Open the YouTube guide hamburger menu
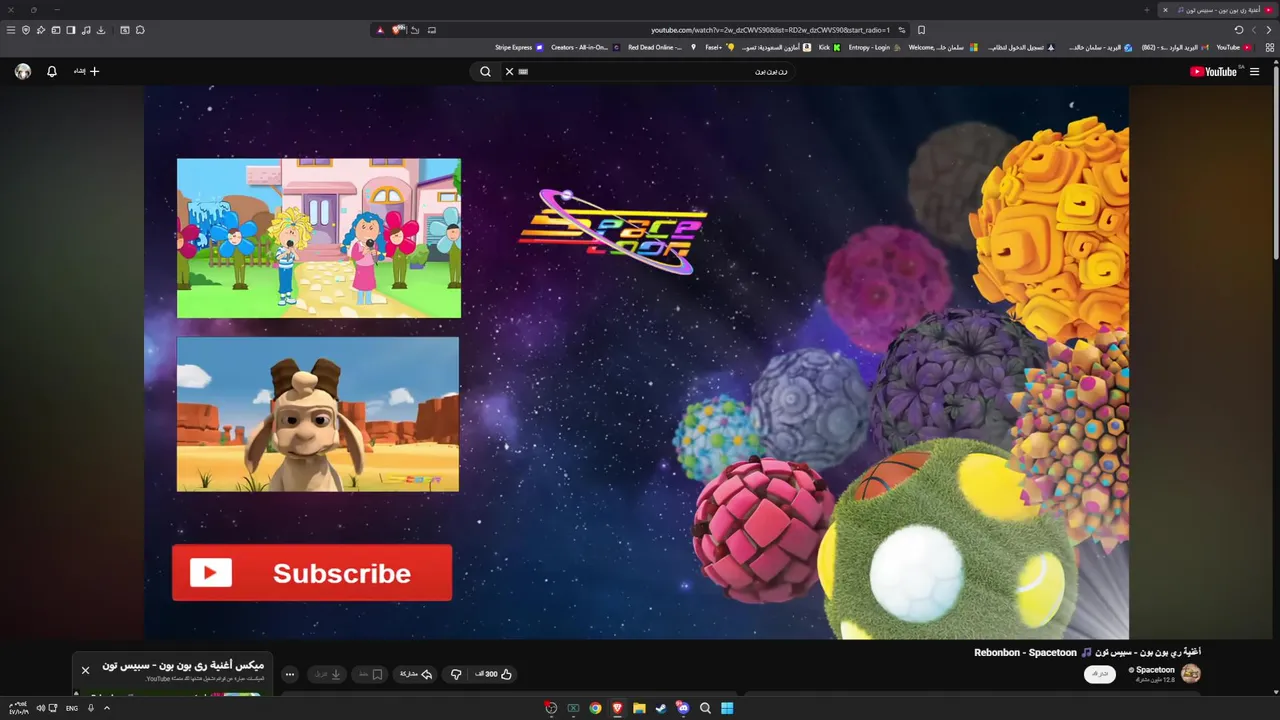 point(1255,71)
